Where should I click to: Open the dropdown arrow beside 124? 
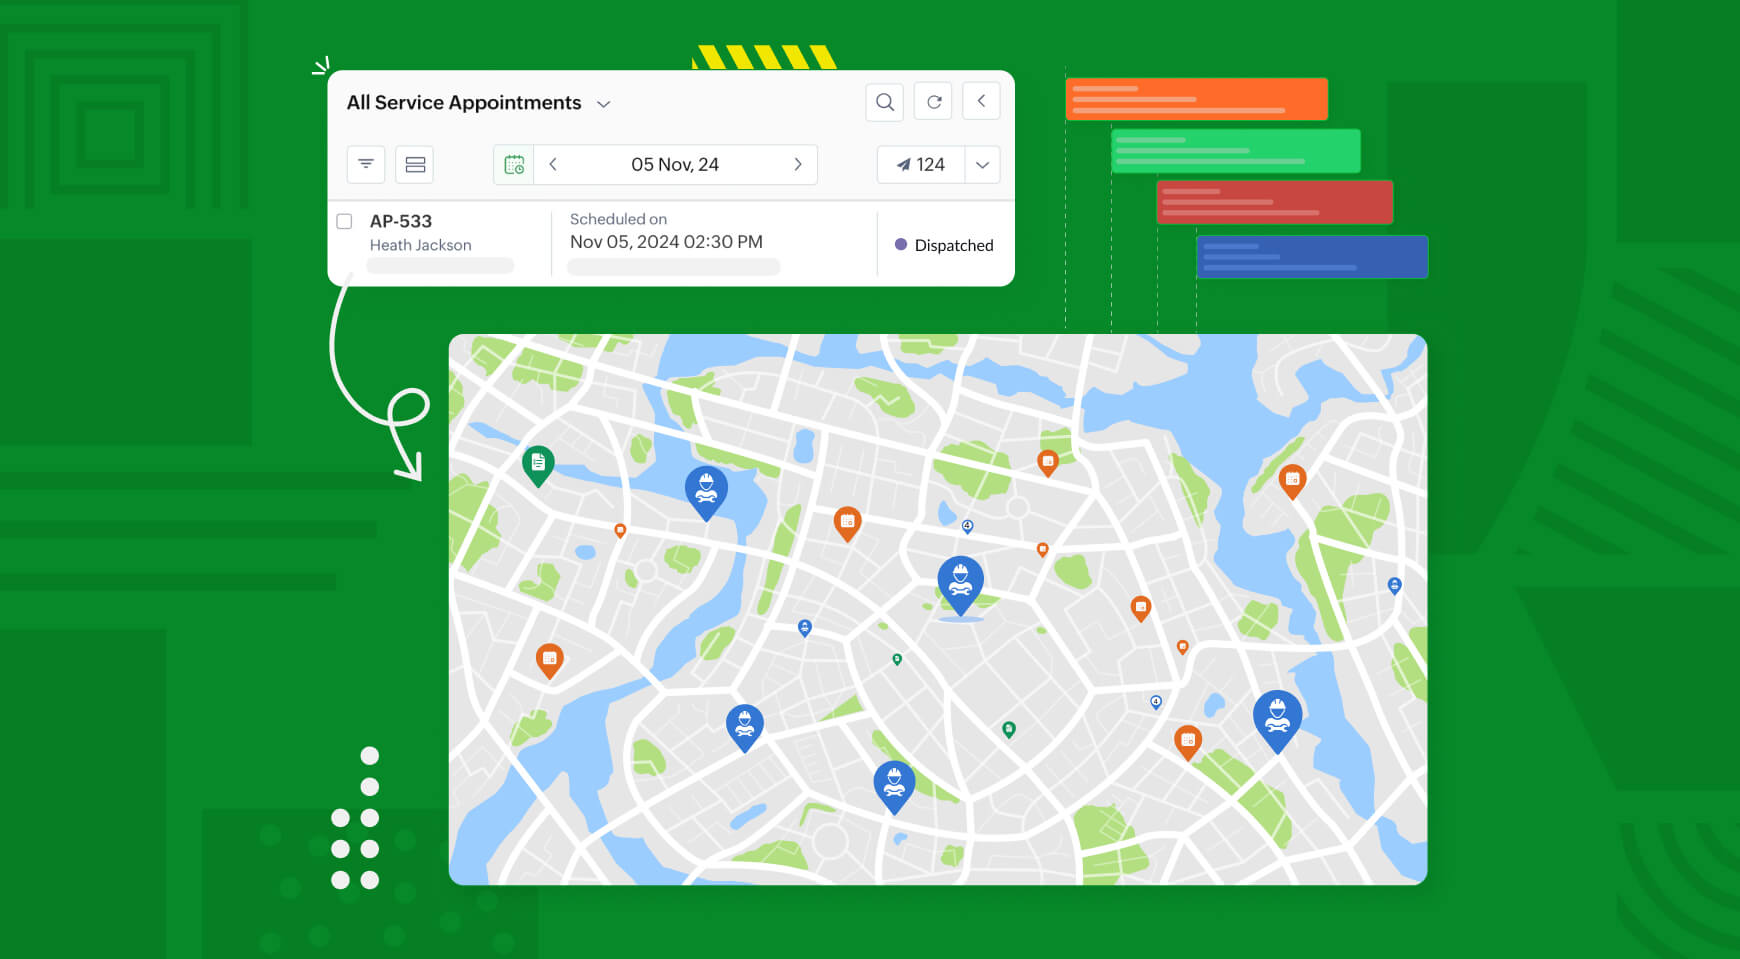[x=982, y=165]
